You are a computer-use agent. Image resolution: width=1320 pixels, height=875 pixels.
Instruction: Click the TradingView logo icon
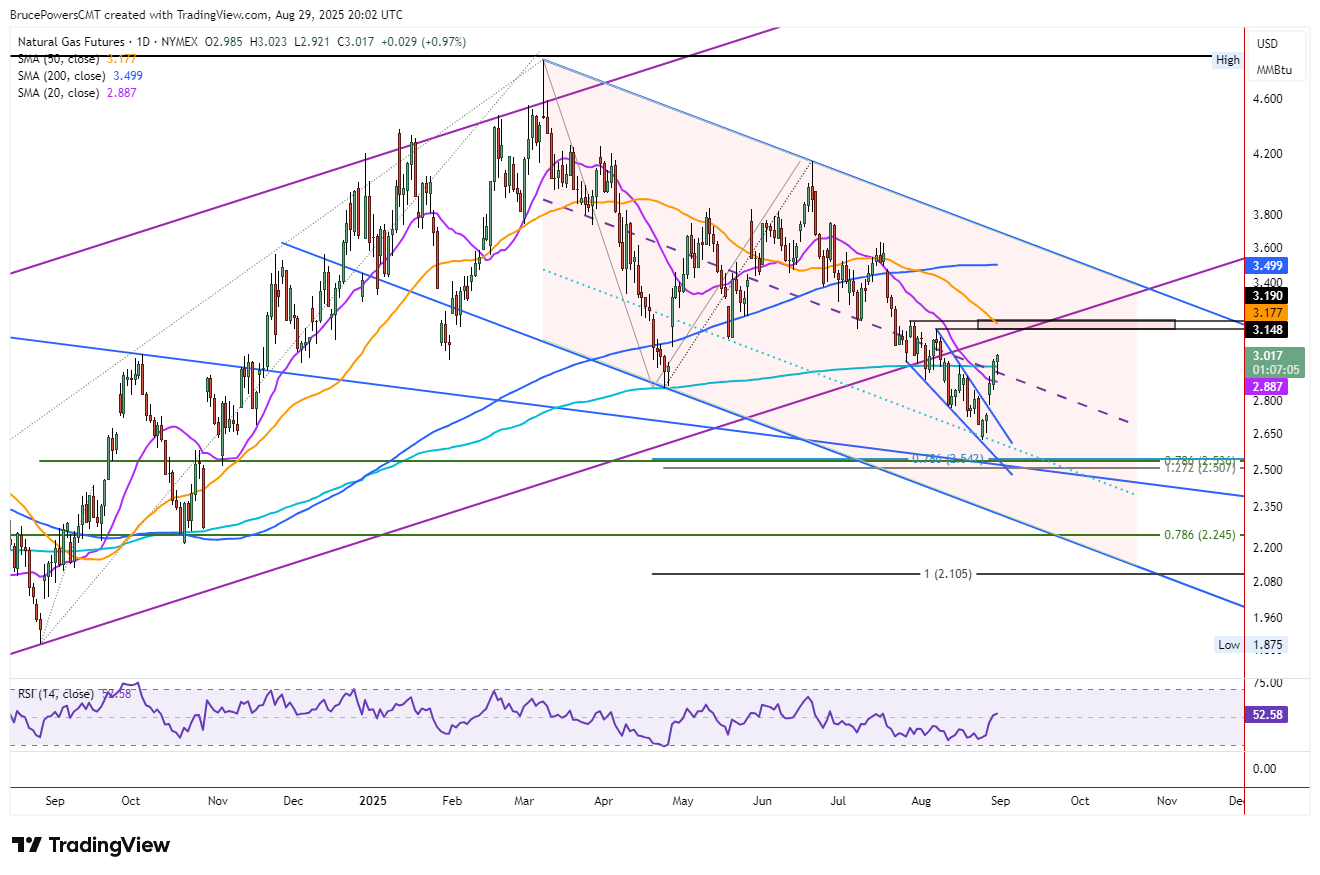(x=26, y=845)
